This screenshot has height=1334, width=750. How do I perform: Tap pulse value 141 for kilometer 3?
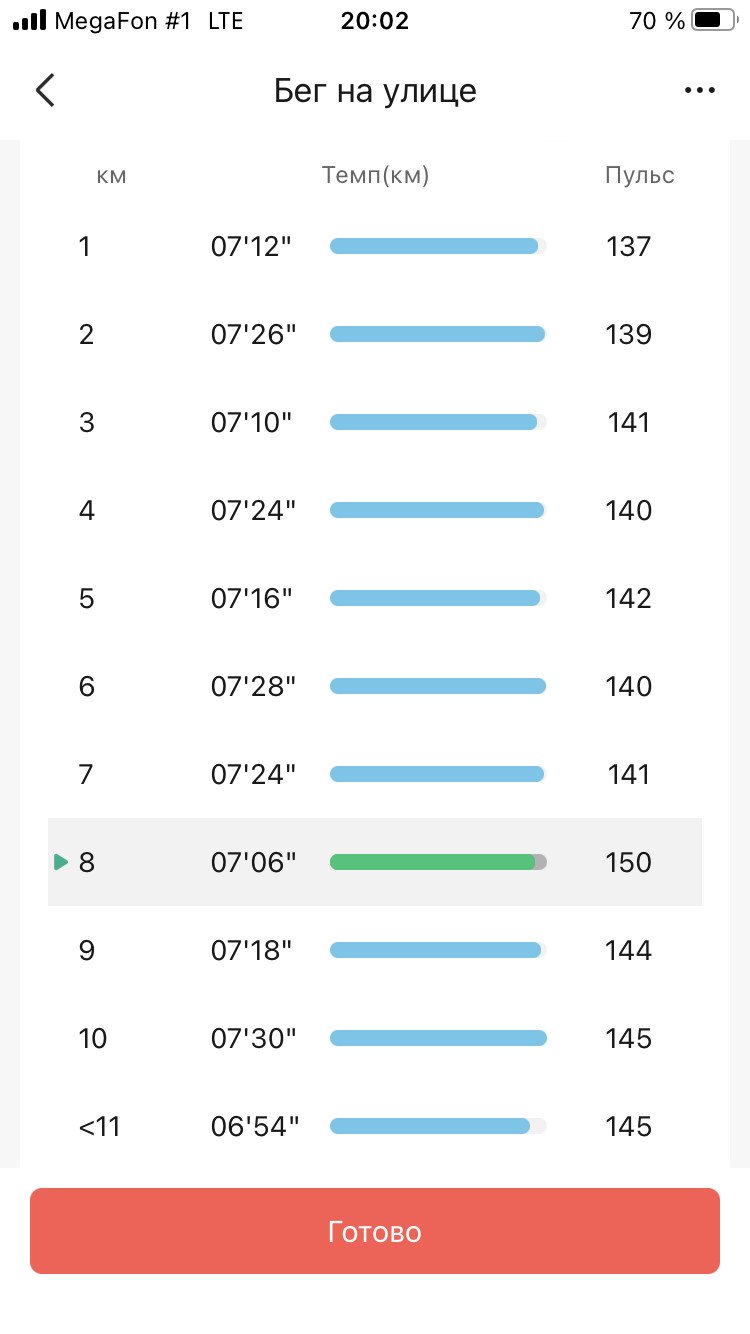(x=629, y=422)
